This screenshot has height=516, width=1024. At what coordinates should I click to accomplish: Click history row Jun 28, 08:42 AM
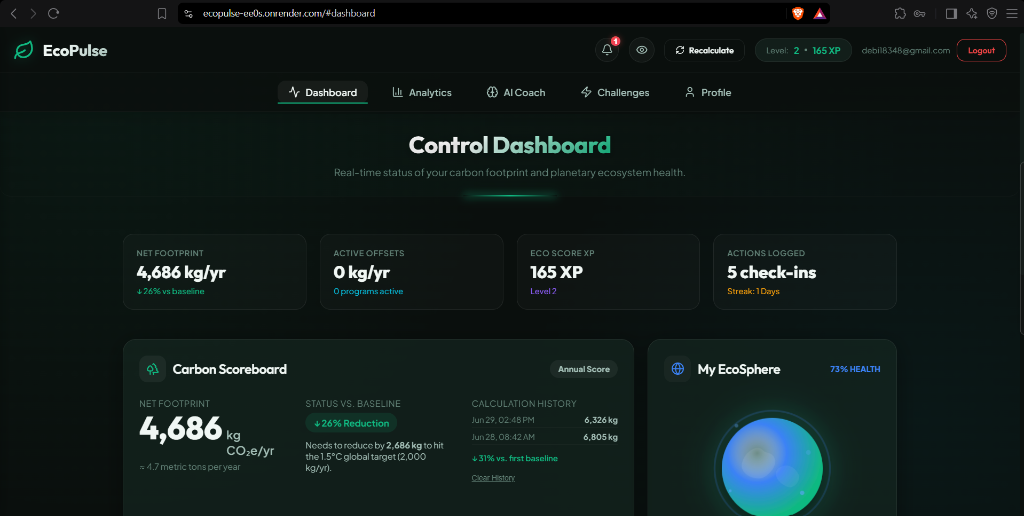[x=544, y=437]
